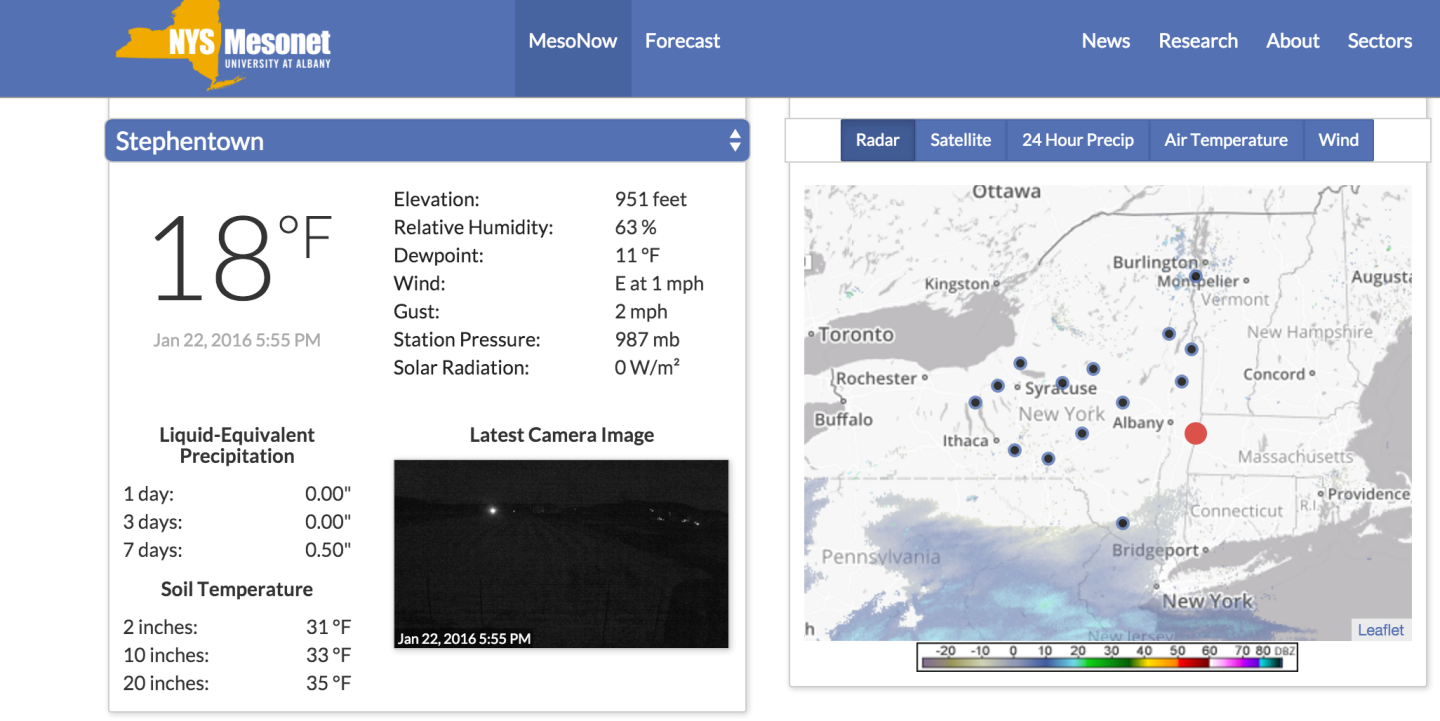Open the Wind map tab
This screenshot has width=1440, height=721.
(1338, 140)
